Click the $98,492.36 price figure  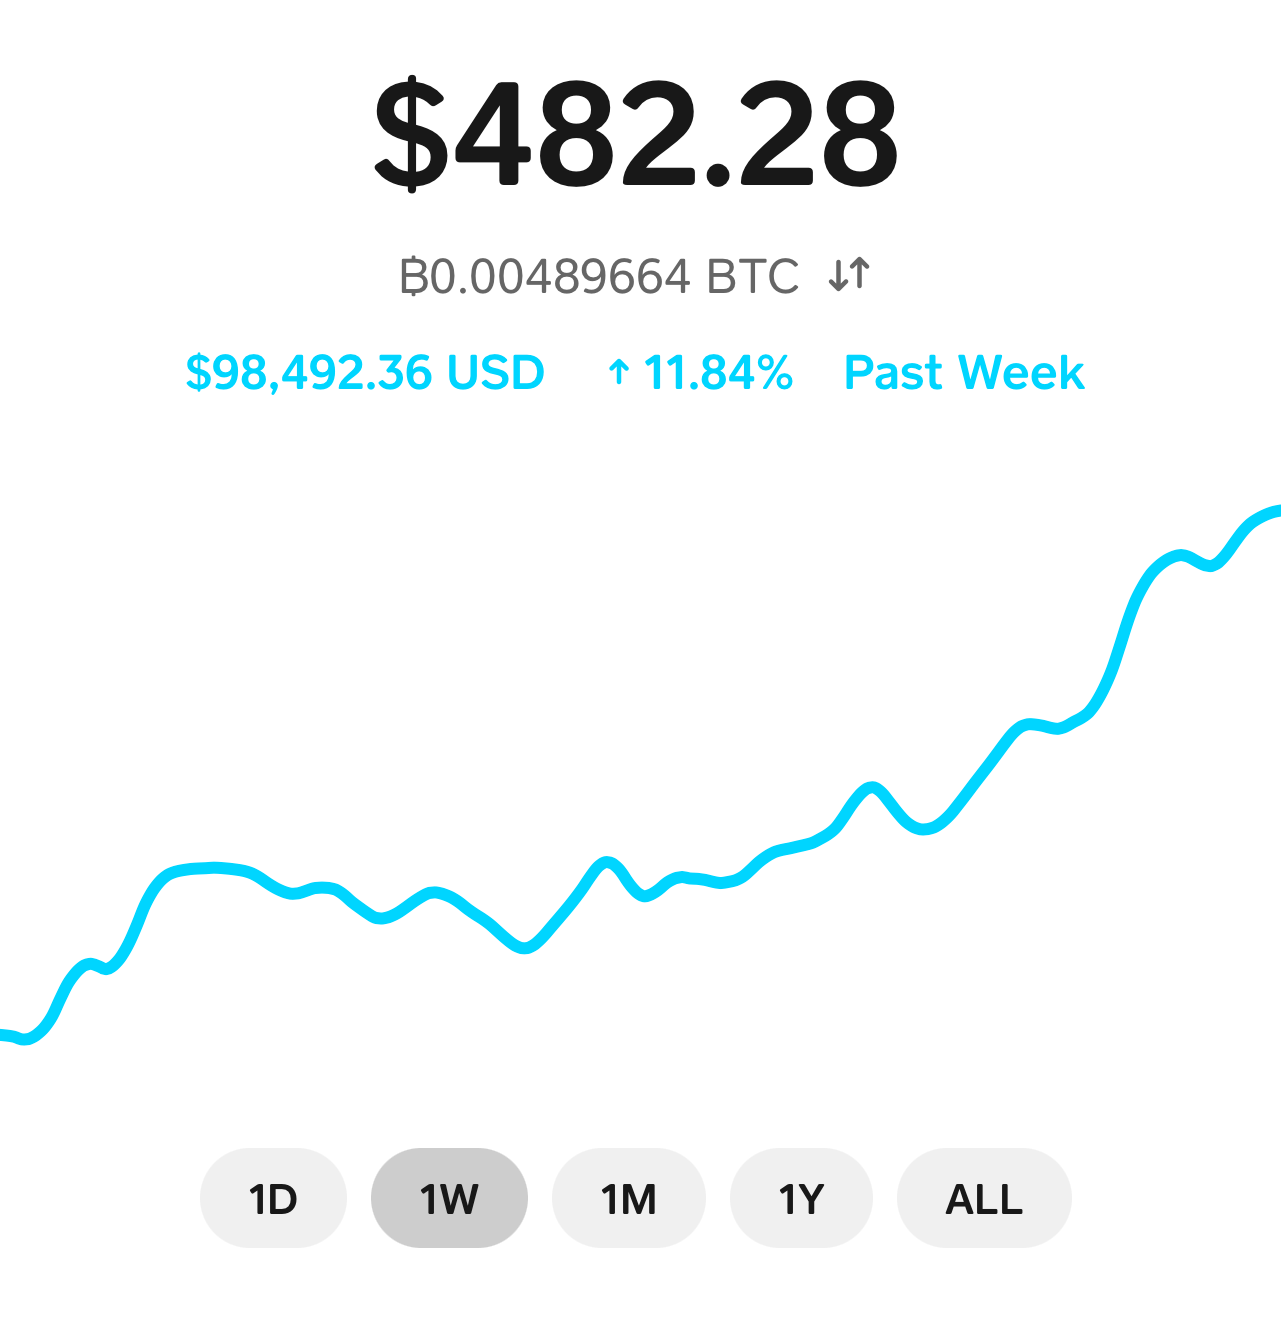coord(309,373)
